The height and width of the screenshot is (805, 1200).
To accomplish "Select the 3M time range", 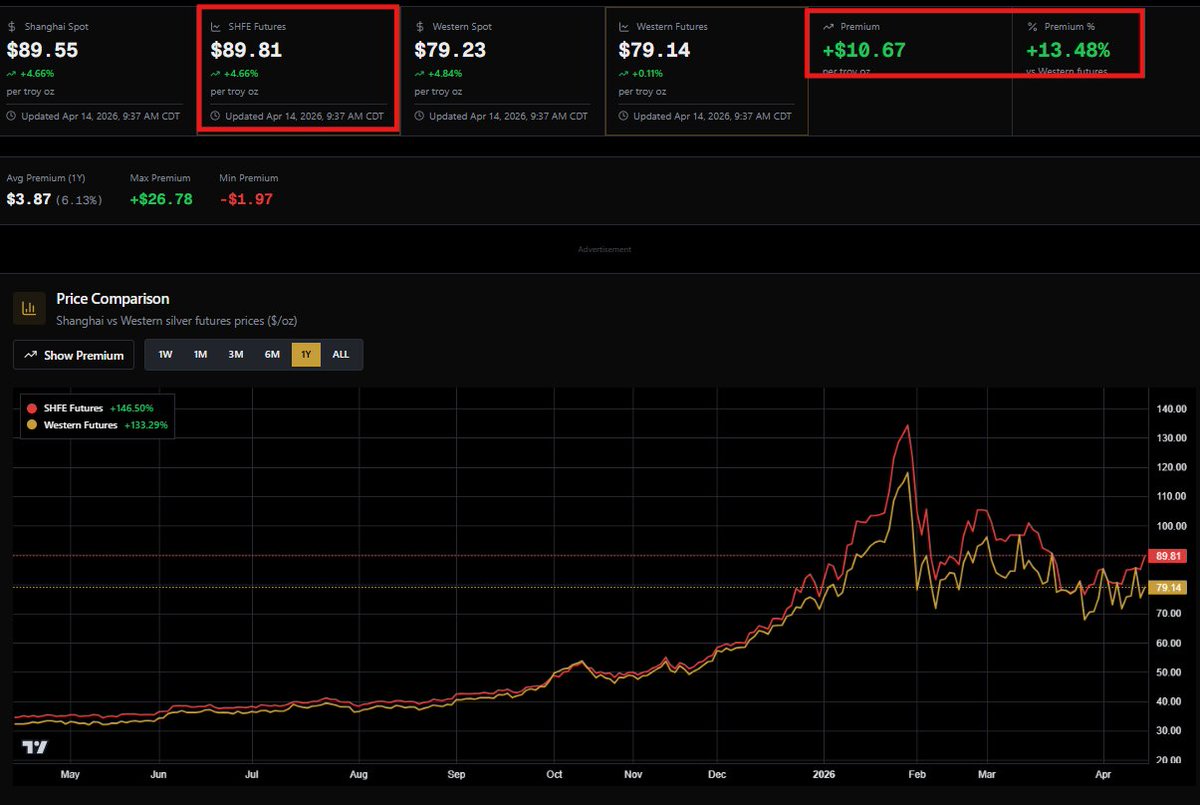I will point(236,355).
